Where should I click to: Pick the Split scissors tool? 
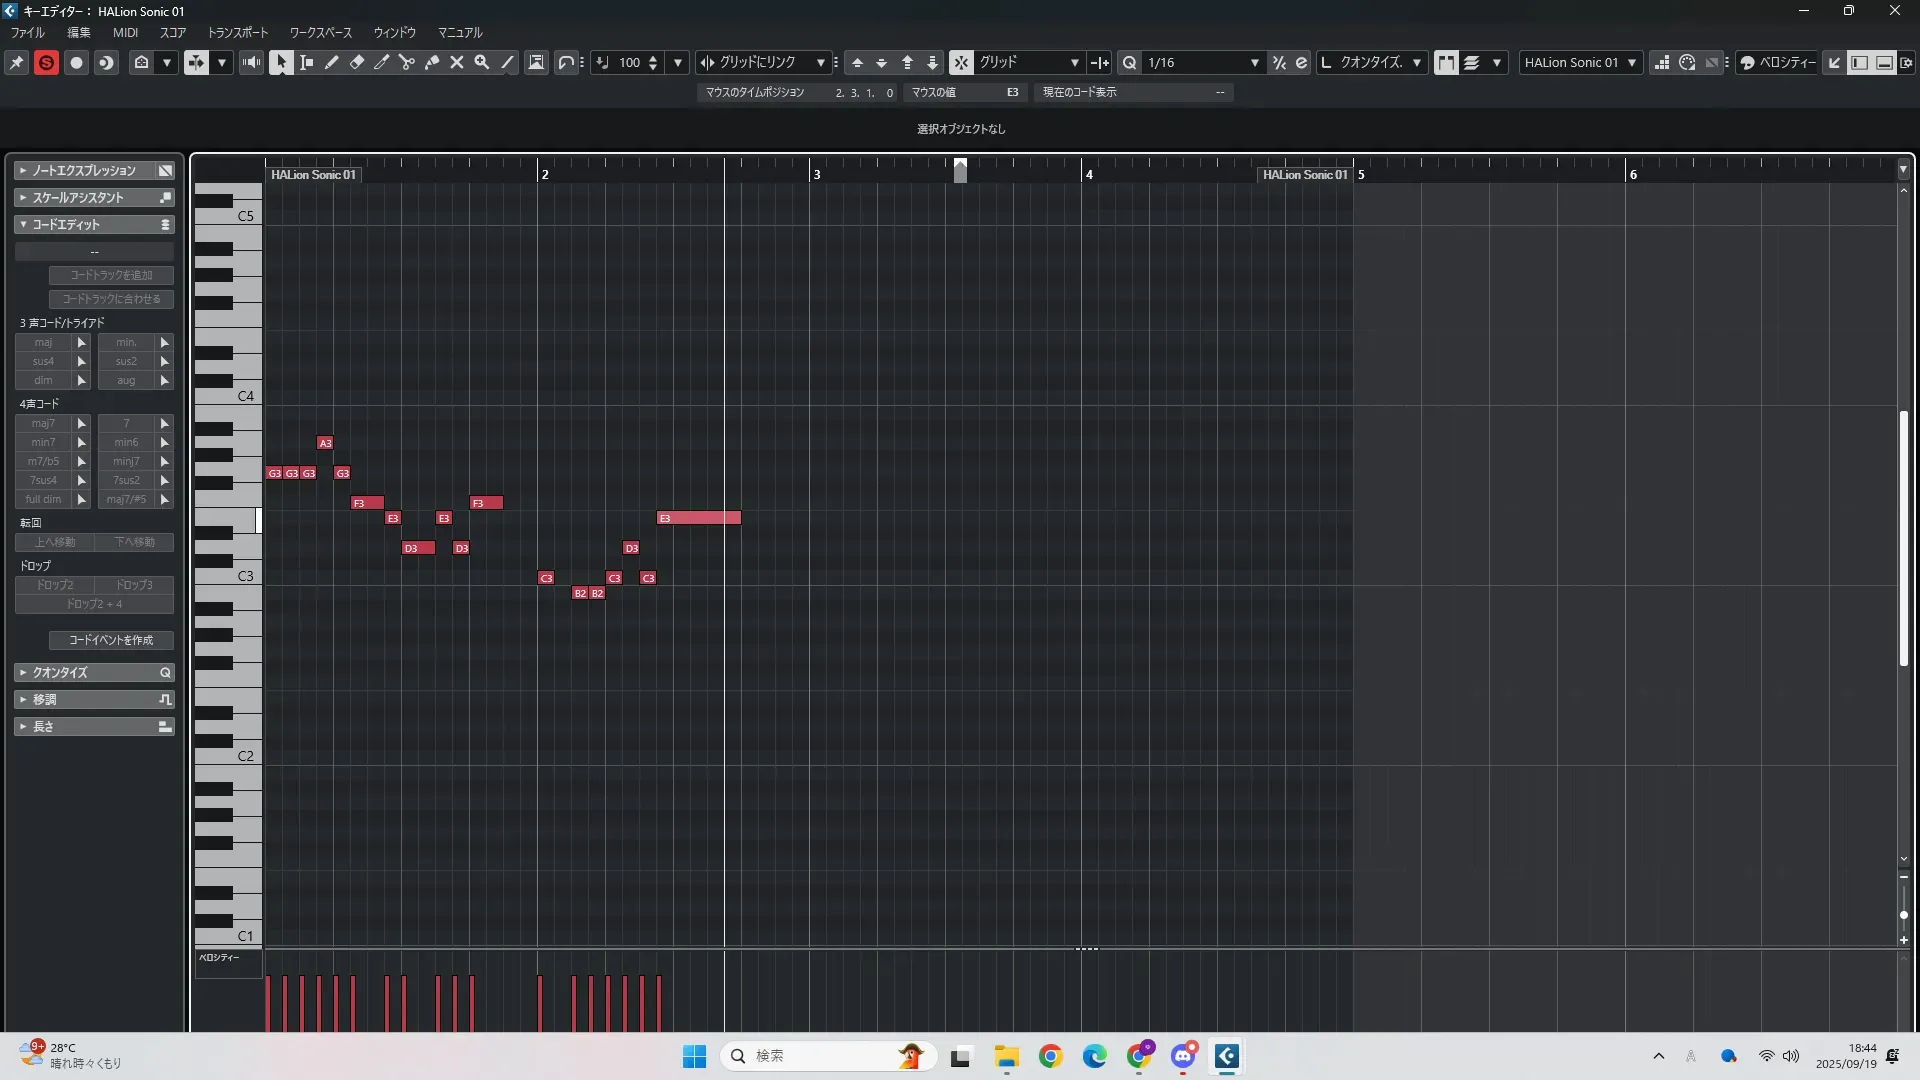click(406, 62)
